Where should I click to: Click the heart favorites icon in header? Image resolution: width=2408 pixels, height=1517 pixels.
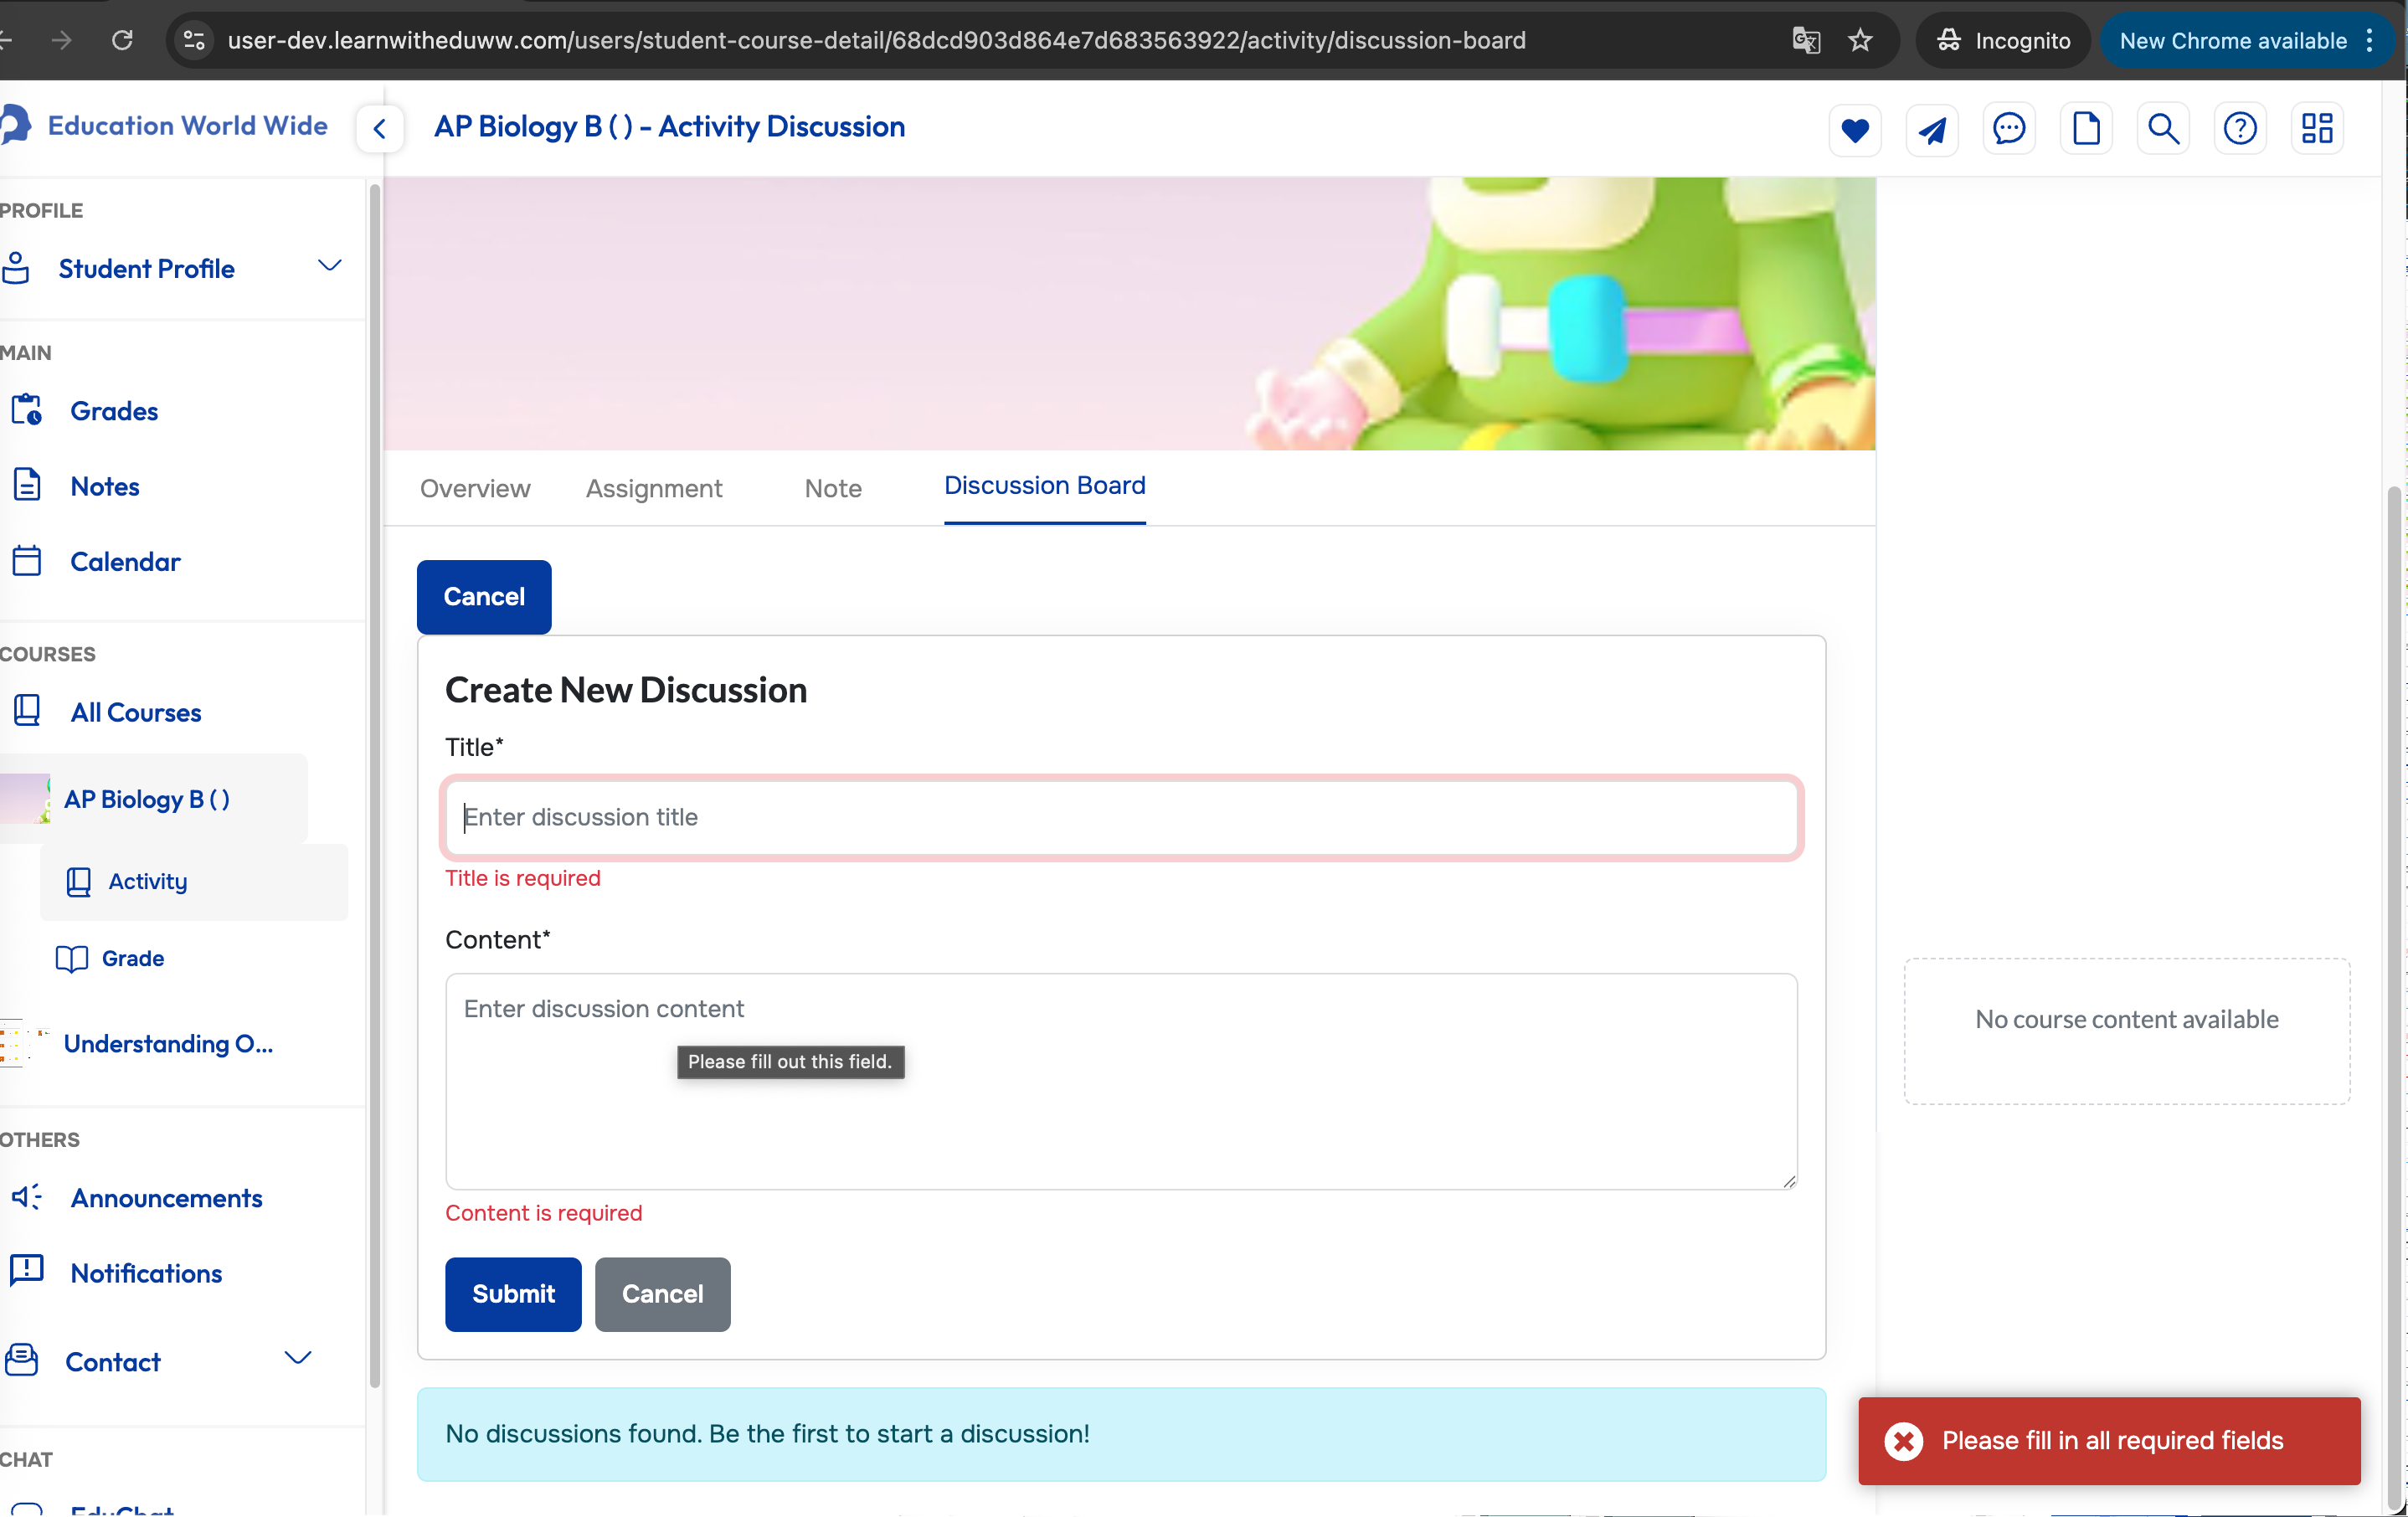click(1855, 129)
